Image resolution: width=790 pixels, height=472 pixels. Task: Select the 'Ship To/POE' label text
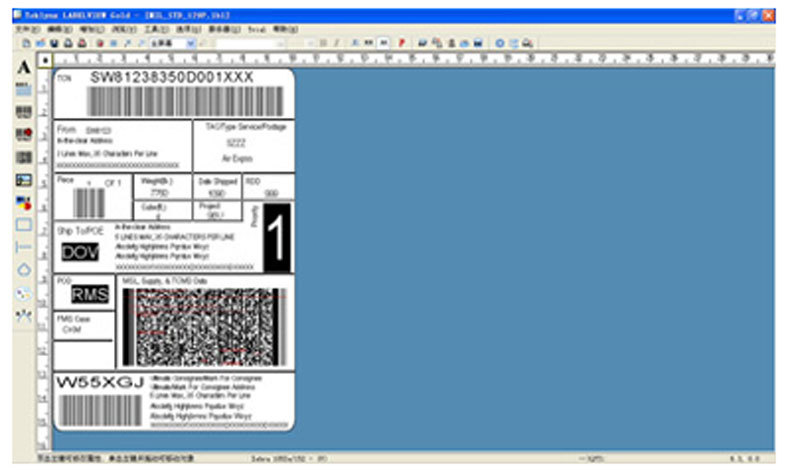(80, 231)
